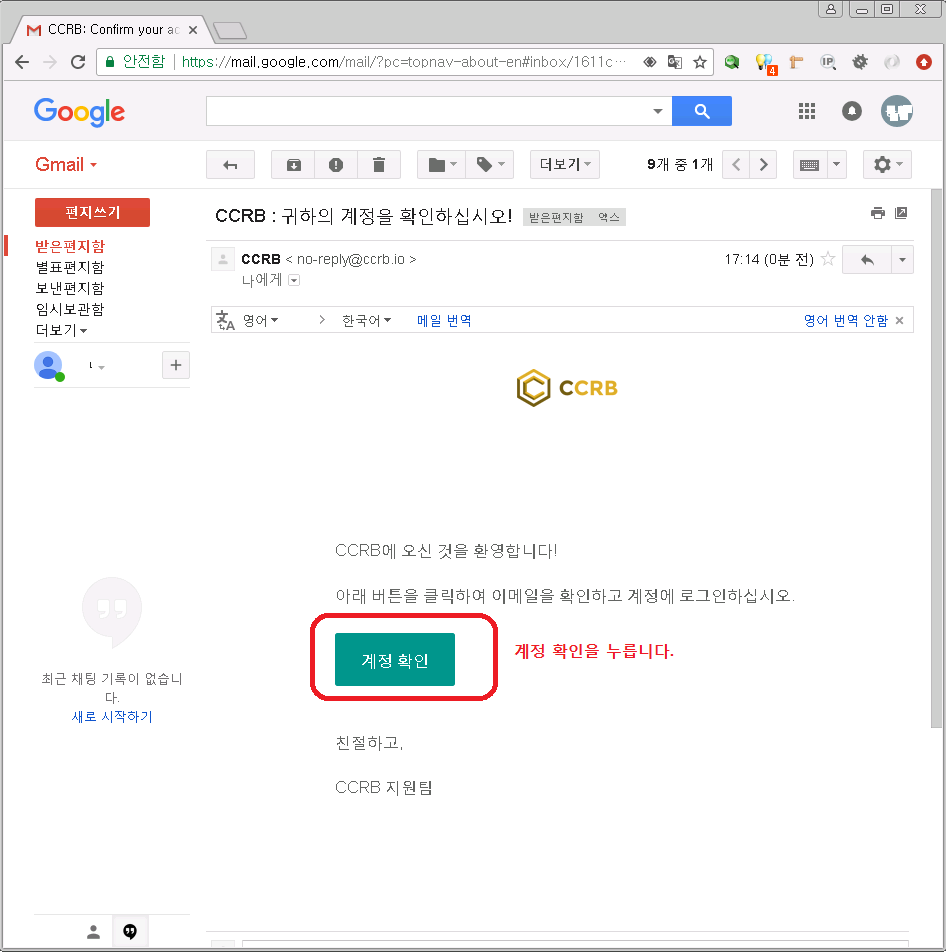Star the CCRB message
Viewport: 946px width, 952px height.
pos(828,259)
